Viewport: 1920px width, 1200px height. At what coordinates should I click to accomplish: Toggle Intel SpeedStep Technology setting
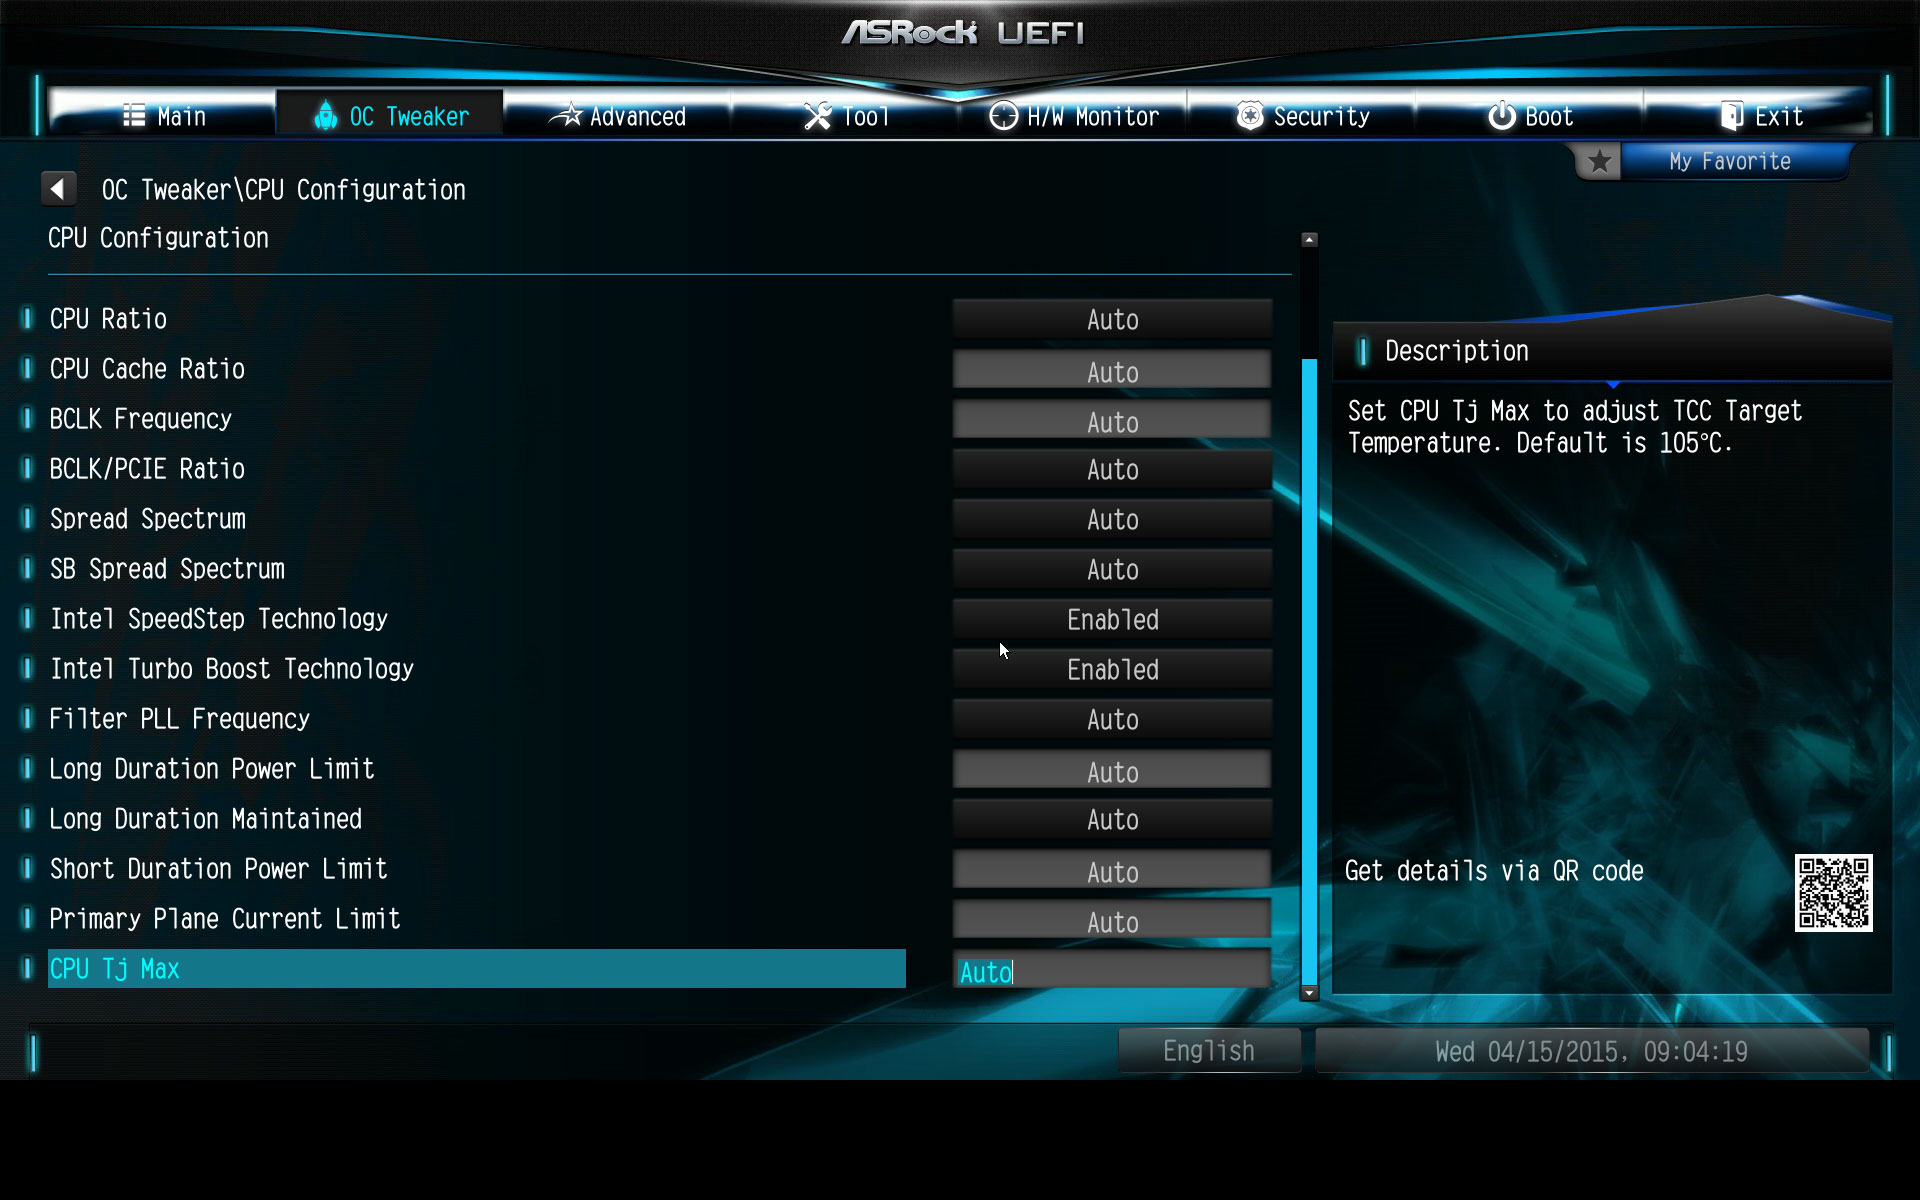[x=1111, y=619]
